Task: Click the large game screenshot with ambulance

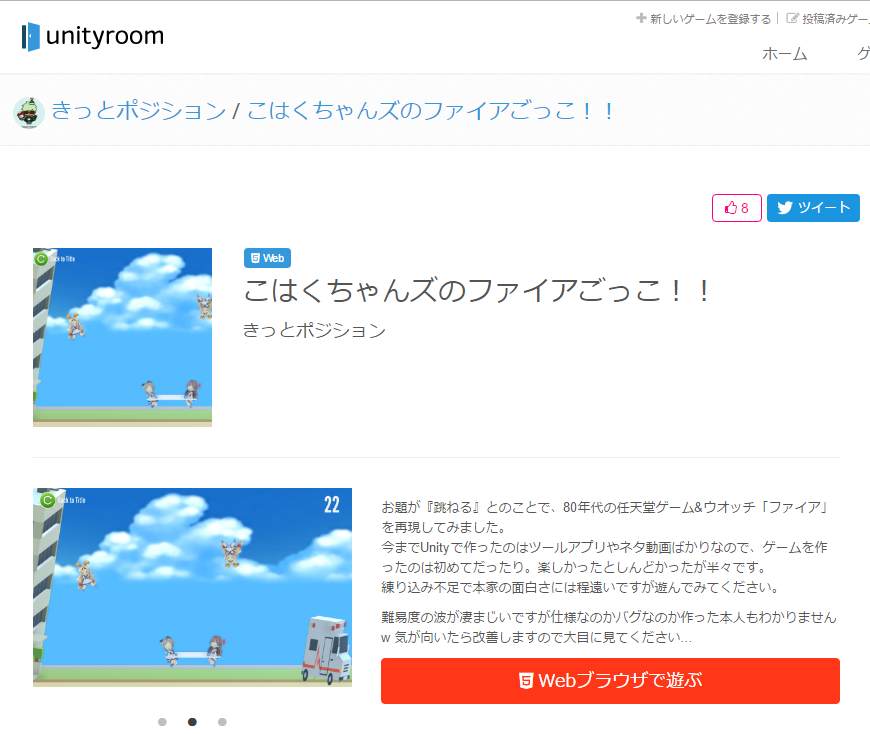Action: (x=193, y=588)
